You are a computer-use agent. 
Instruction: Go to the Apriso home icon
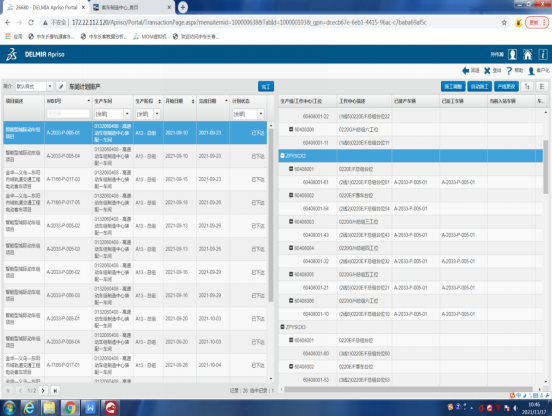528,55
